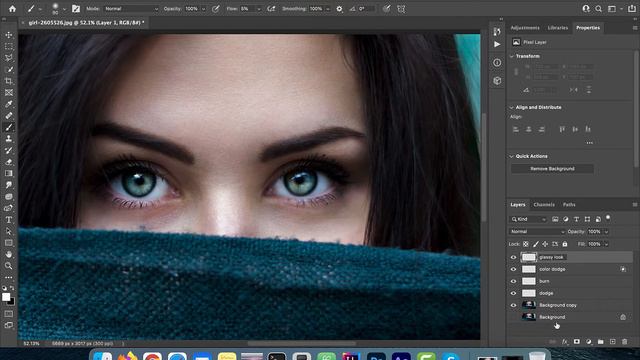Create a new layer

[x=612, y=342]
